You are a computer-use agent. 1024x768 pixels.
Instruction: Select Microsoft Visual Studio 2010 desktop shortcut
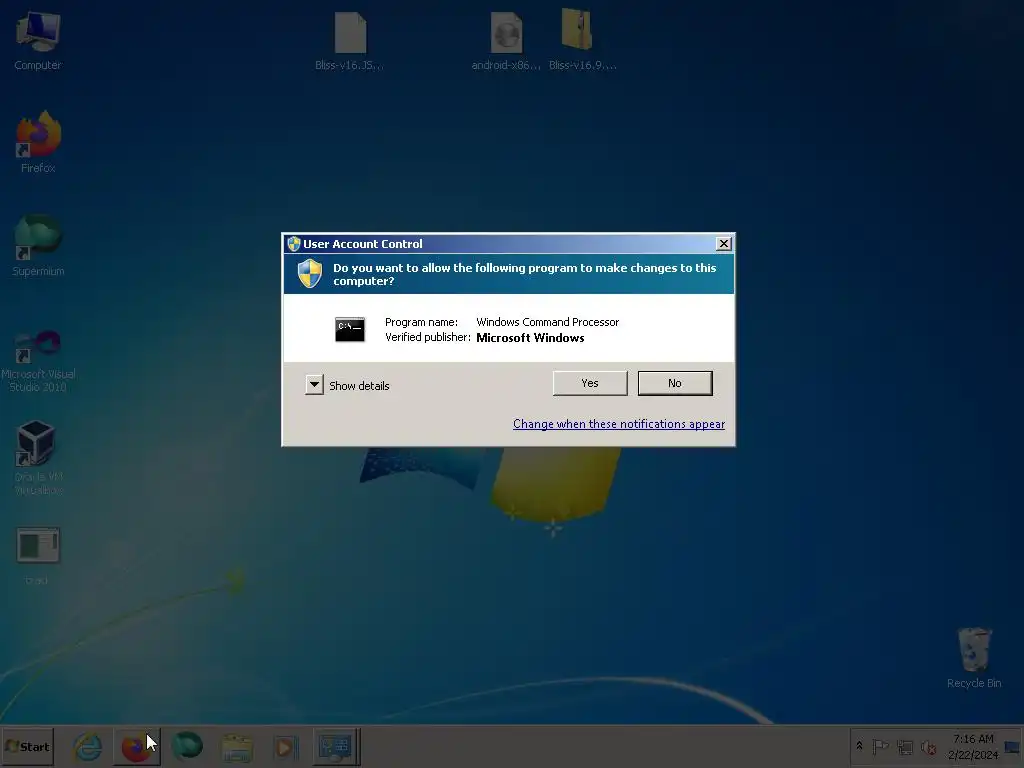click(x=38, y=361)
